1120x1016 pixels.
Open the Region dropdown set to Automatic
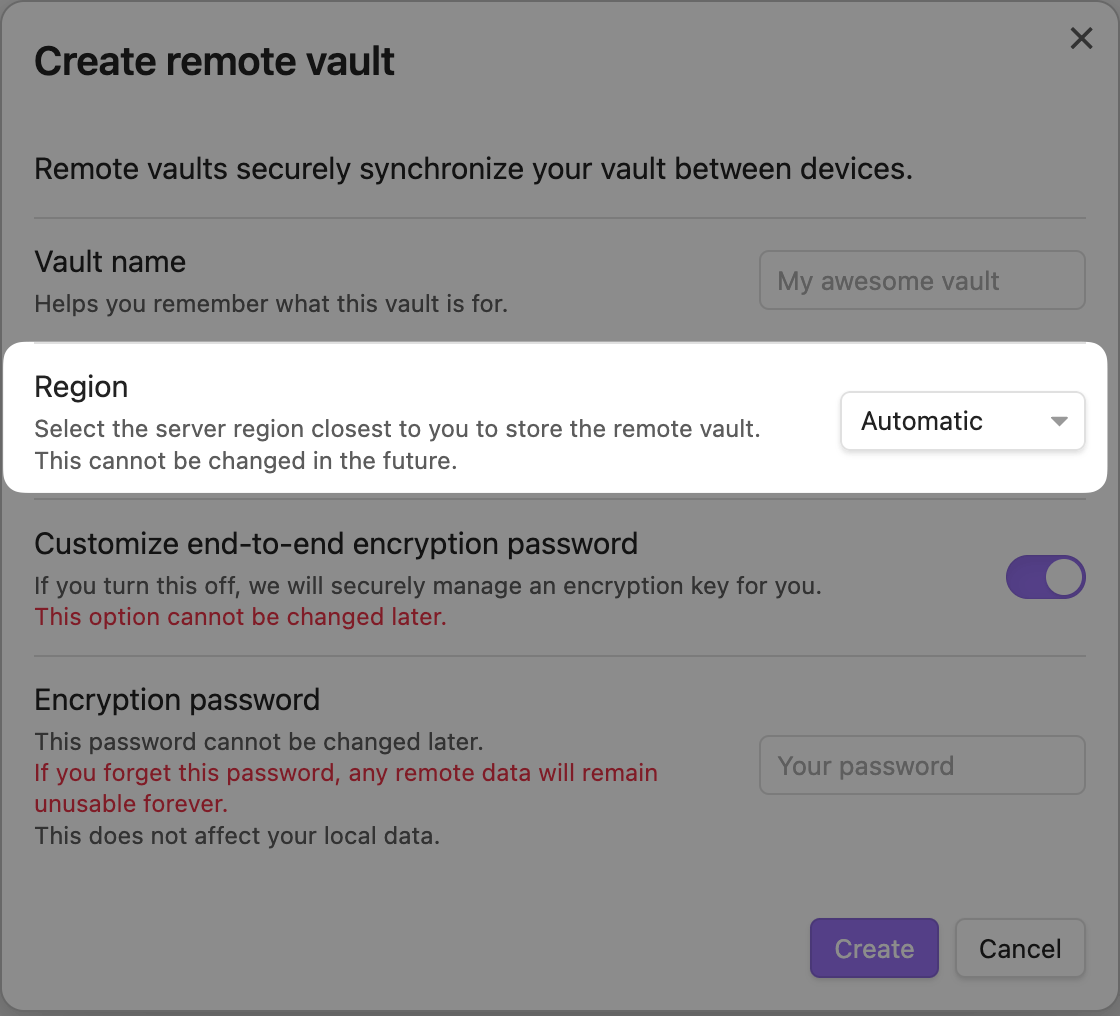tap(962, 421)
